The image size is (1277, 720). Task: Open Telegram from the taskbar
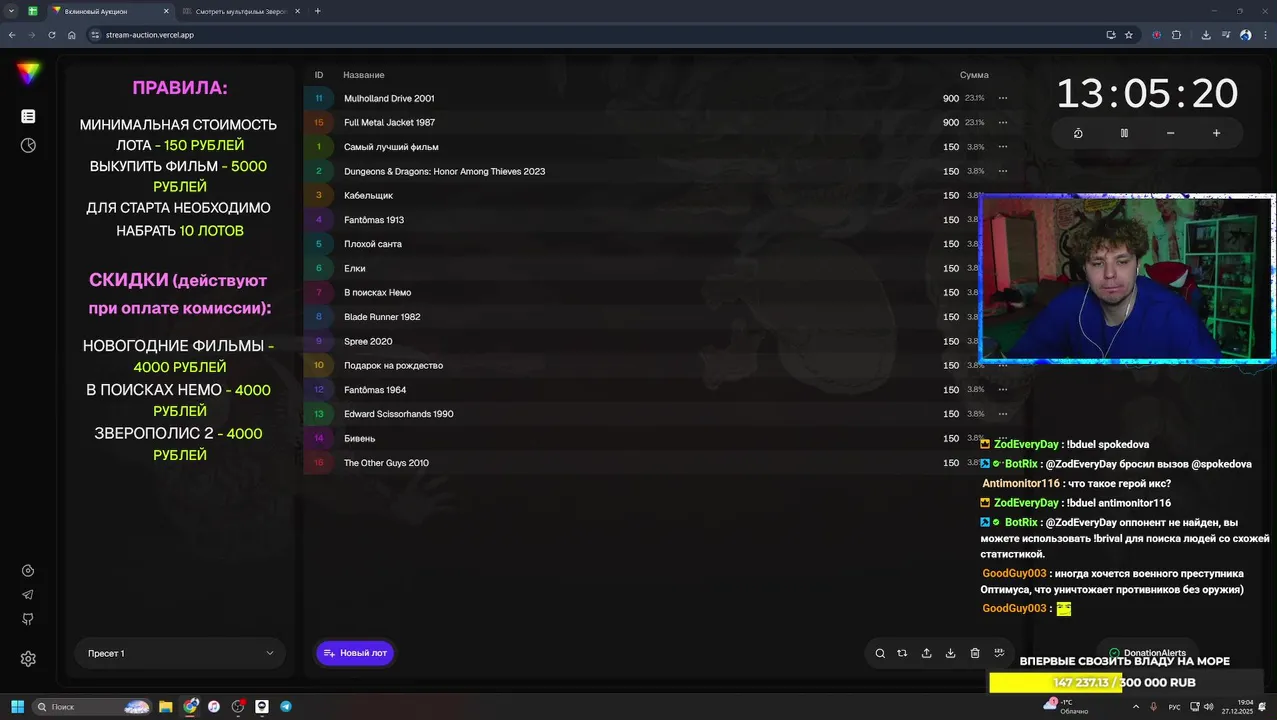point(286,706)
